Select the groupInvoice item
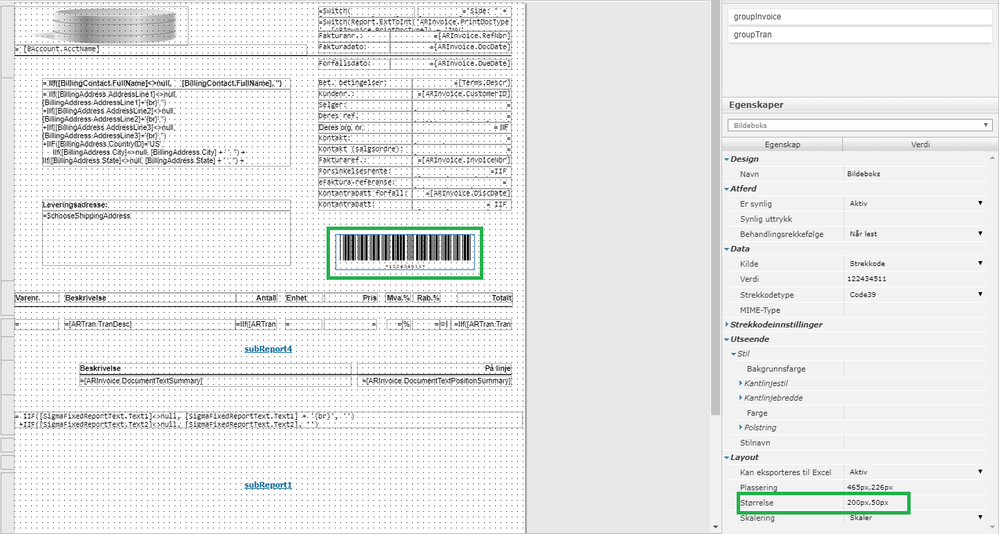999x534 pixels. 859,17
